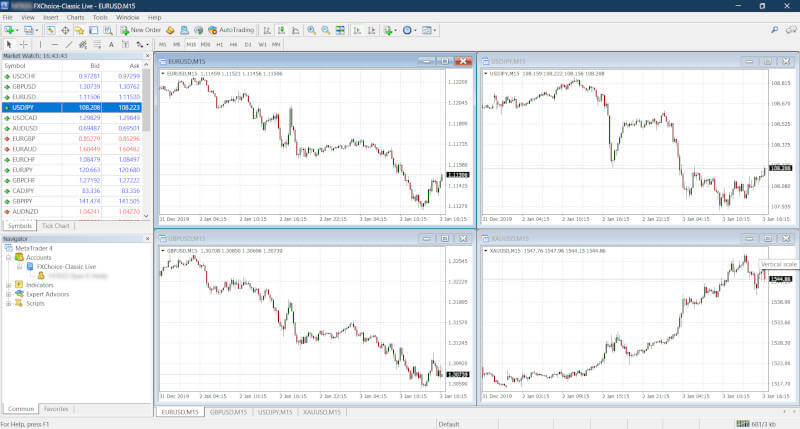The width and height of the screenshot is (800, 429).
Task: Click the tile windows icon
Action: (340, 31)
